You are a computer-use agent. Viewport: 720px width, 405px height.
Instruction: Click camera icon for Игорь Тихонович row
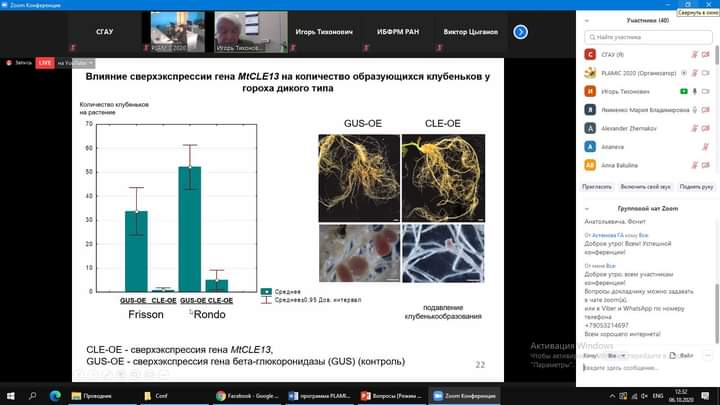(x=706, y=91)
